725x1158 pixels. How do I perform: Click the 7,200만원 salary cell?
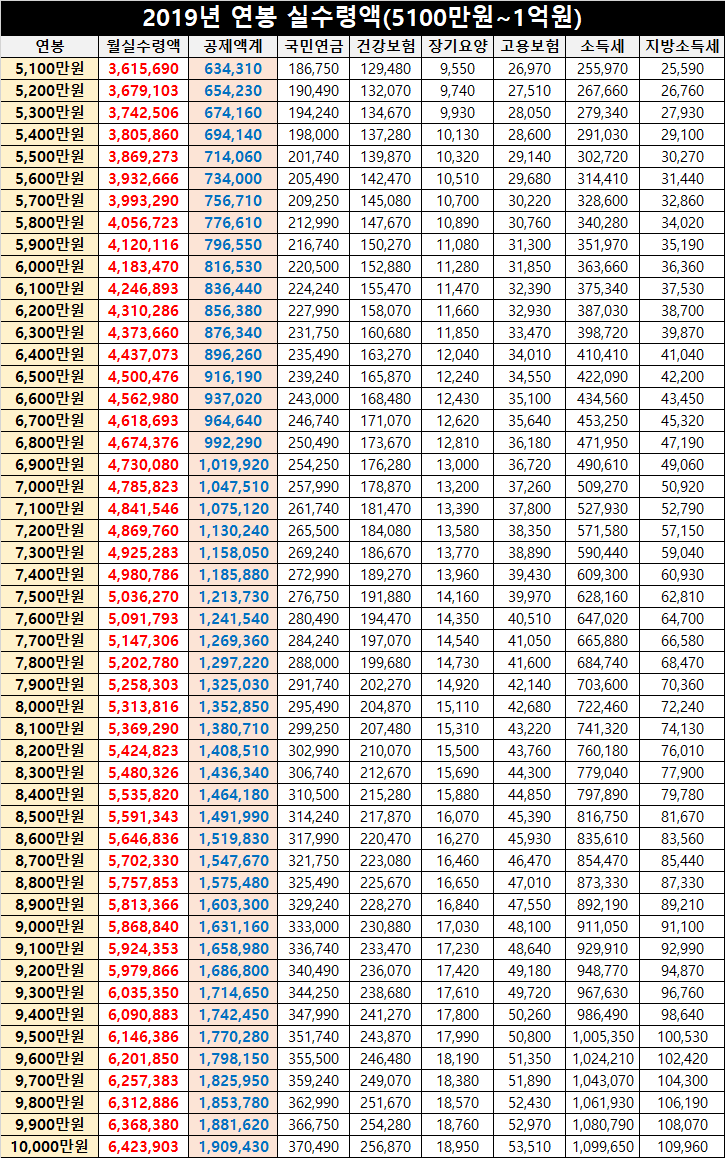click(x=49, y=530)
